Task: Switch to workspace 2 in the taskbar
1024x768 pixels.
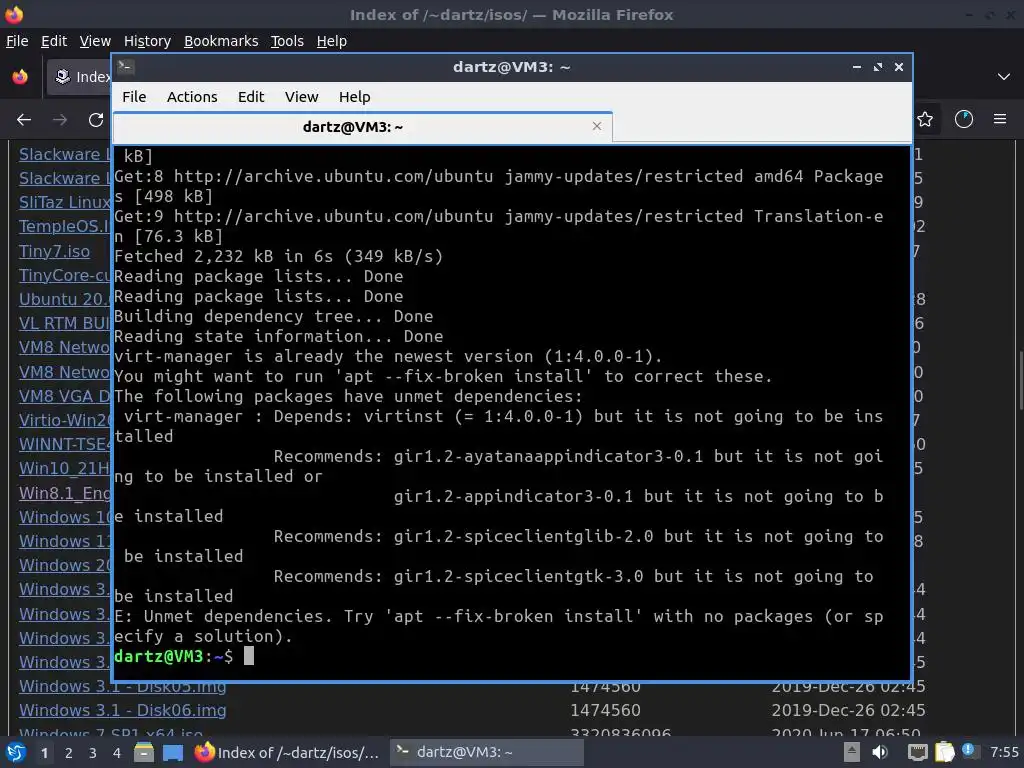Action: click(x=69, y=753)
